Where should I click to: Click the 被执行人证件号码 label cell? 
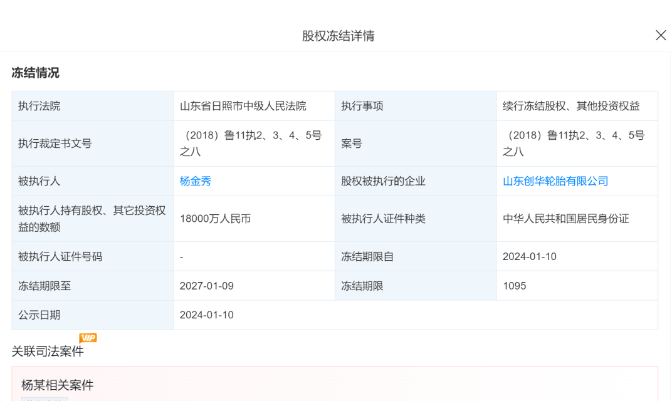click(60, 256)
